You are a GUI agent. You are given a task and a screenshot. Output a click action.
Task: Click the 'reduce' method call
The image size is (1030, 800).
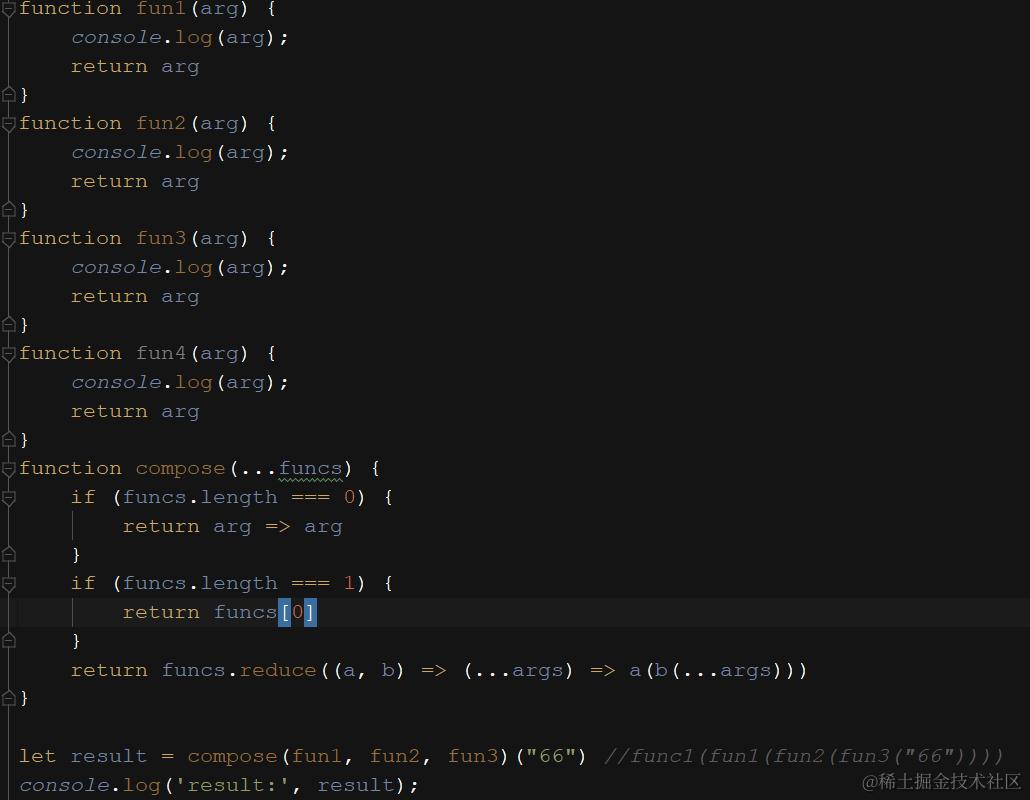(277, 670)
